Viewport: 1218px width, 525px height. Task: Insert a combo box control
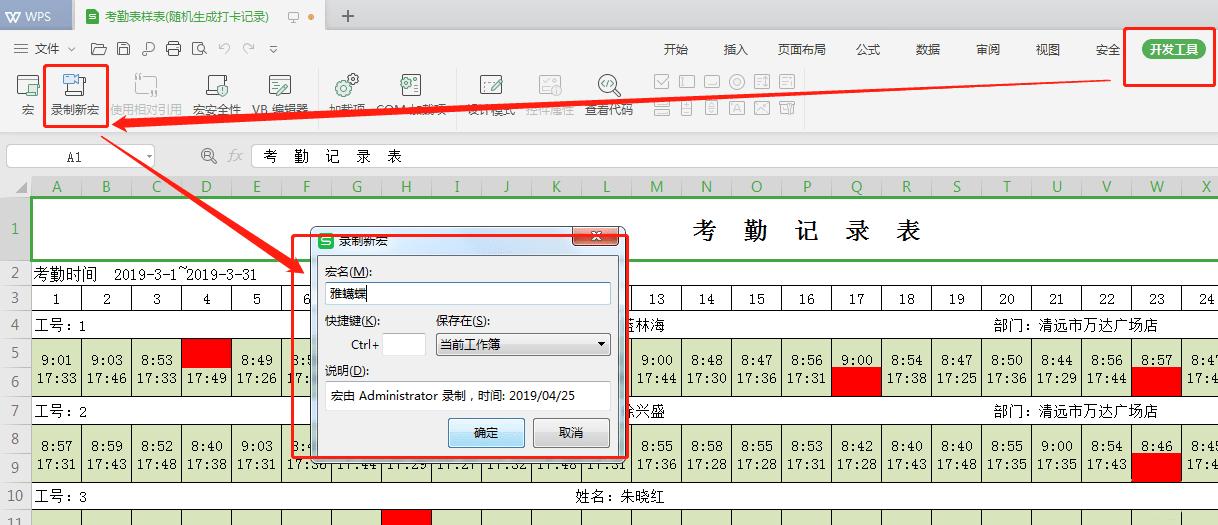(787, 82)
